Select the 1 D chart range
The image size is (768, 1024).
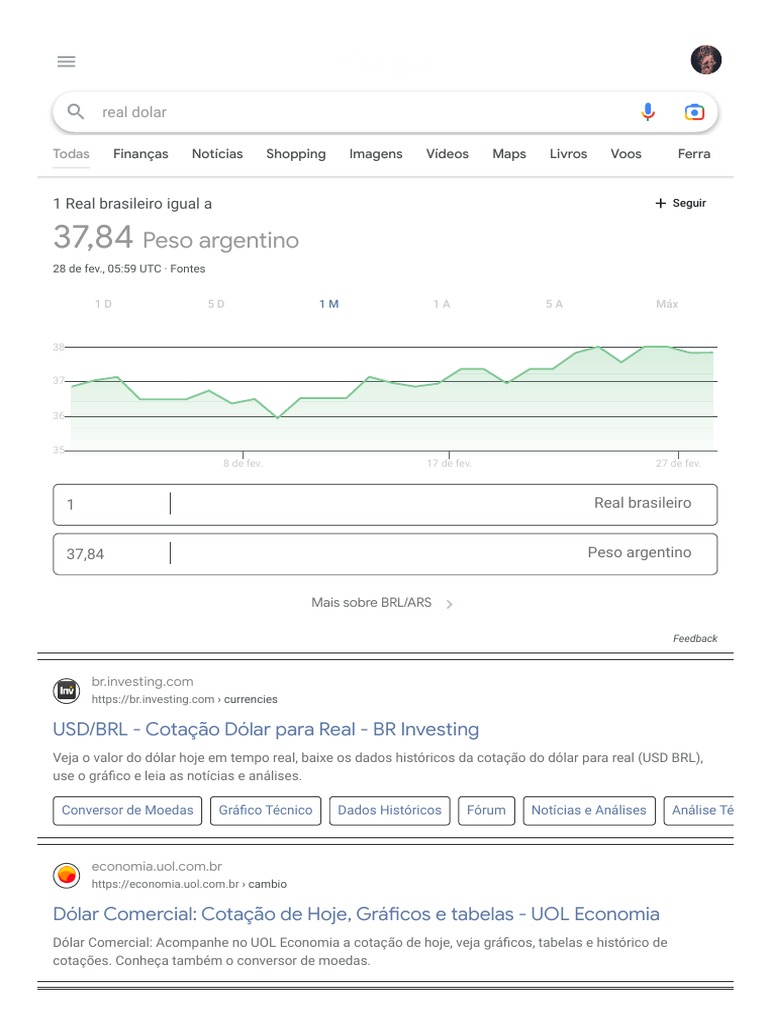(x=103, y=304)
